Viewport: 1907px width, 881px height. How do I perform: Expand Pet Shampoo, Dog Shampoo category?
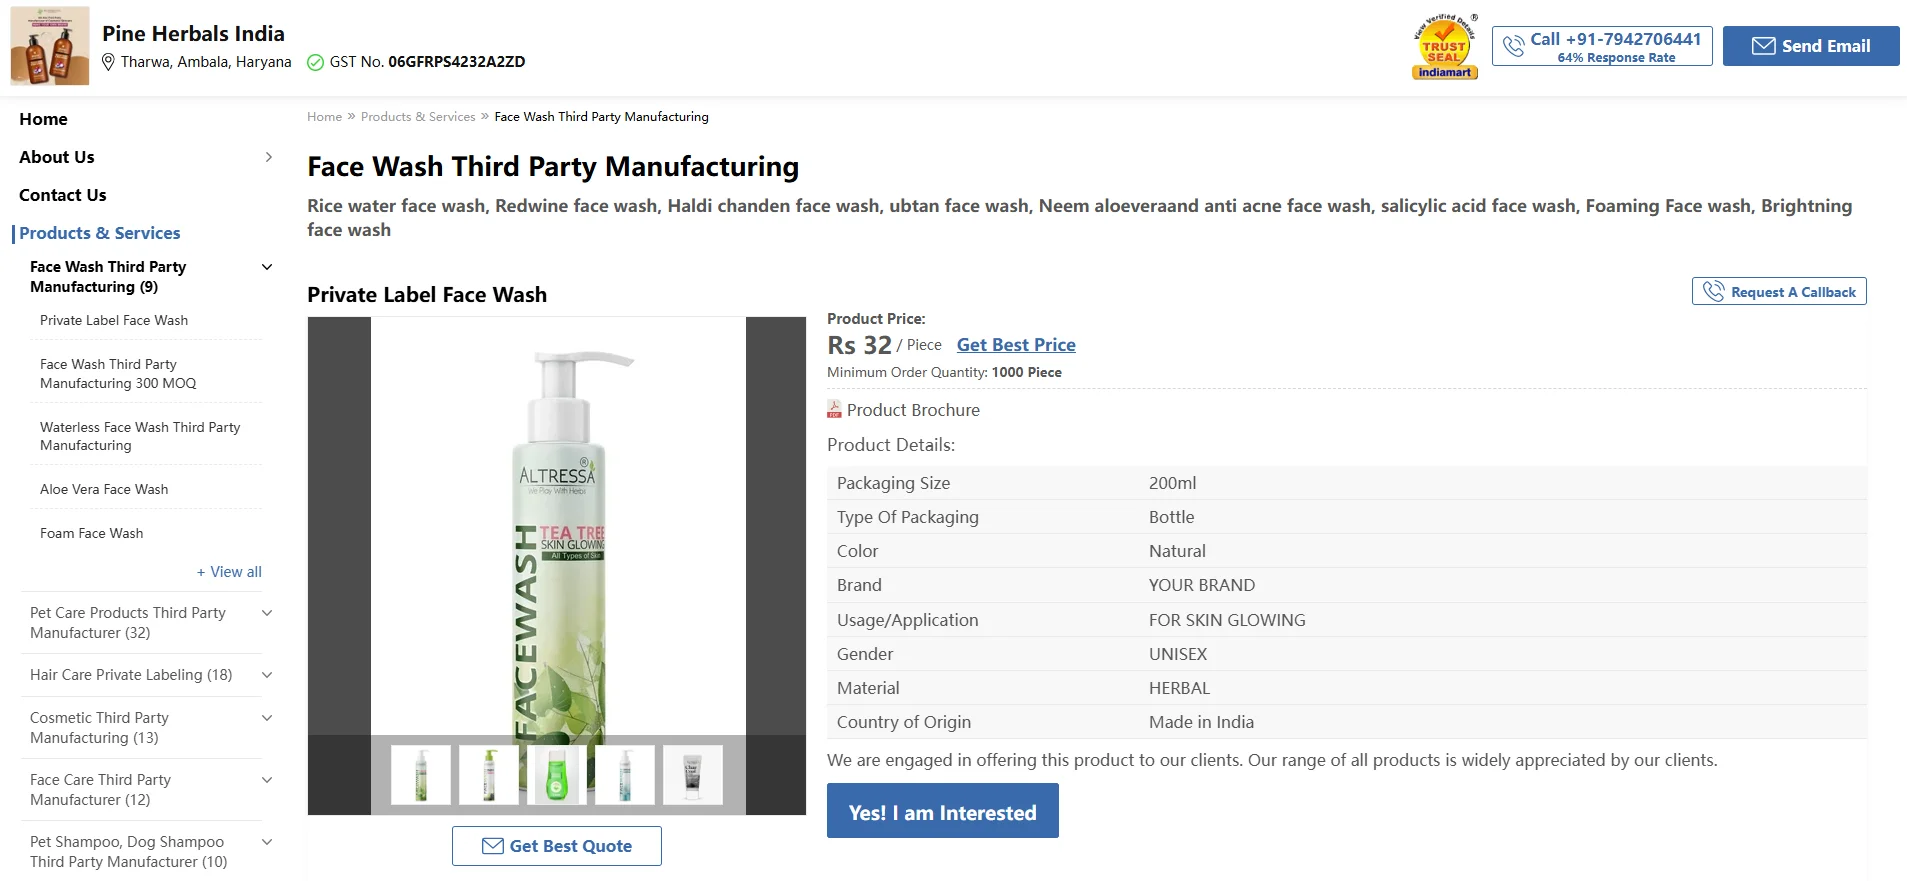[267, 842]
